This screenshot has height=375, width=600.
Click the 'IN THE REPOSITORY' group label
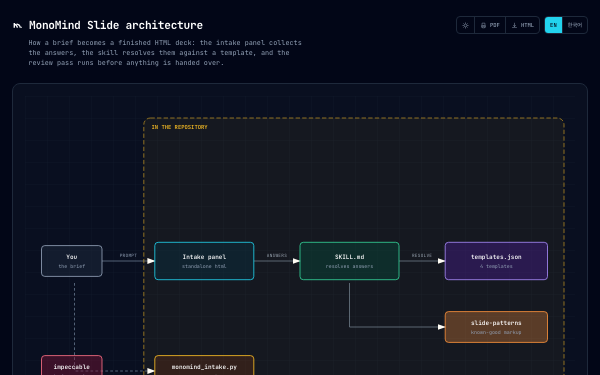[x=179, y=127]
